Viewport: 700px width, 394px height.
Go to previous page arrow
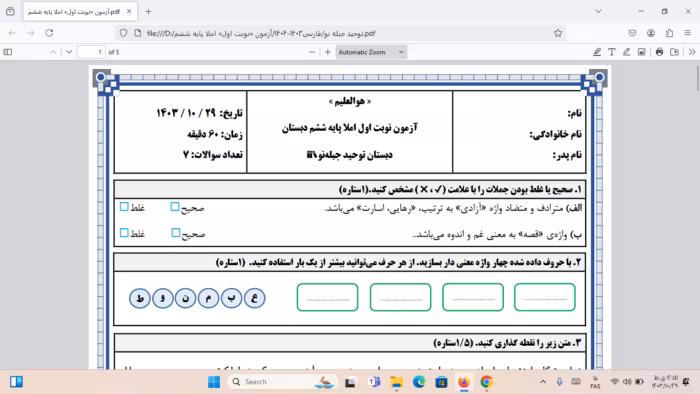point(53,52)
